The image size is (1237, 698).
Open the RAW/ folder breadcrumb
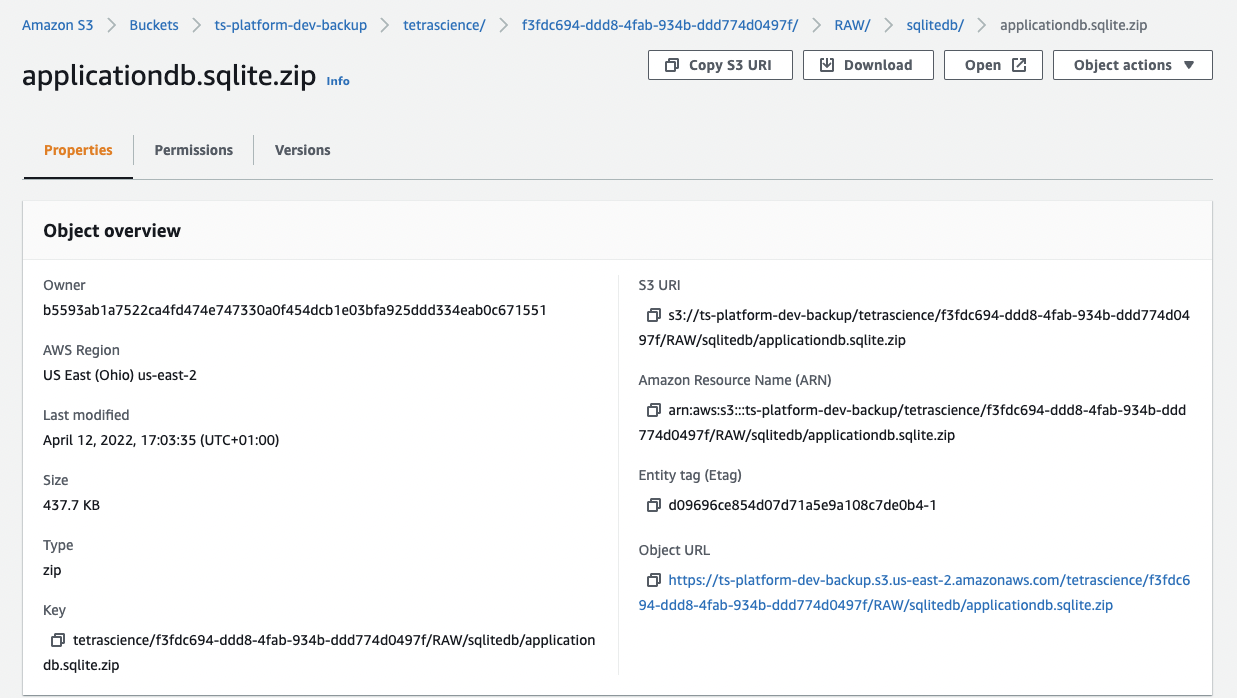click(x=852, y=24)
